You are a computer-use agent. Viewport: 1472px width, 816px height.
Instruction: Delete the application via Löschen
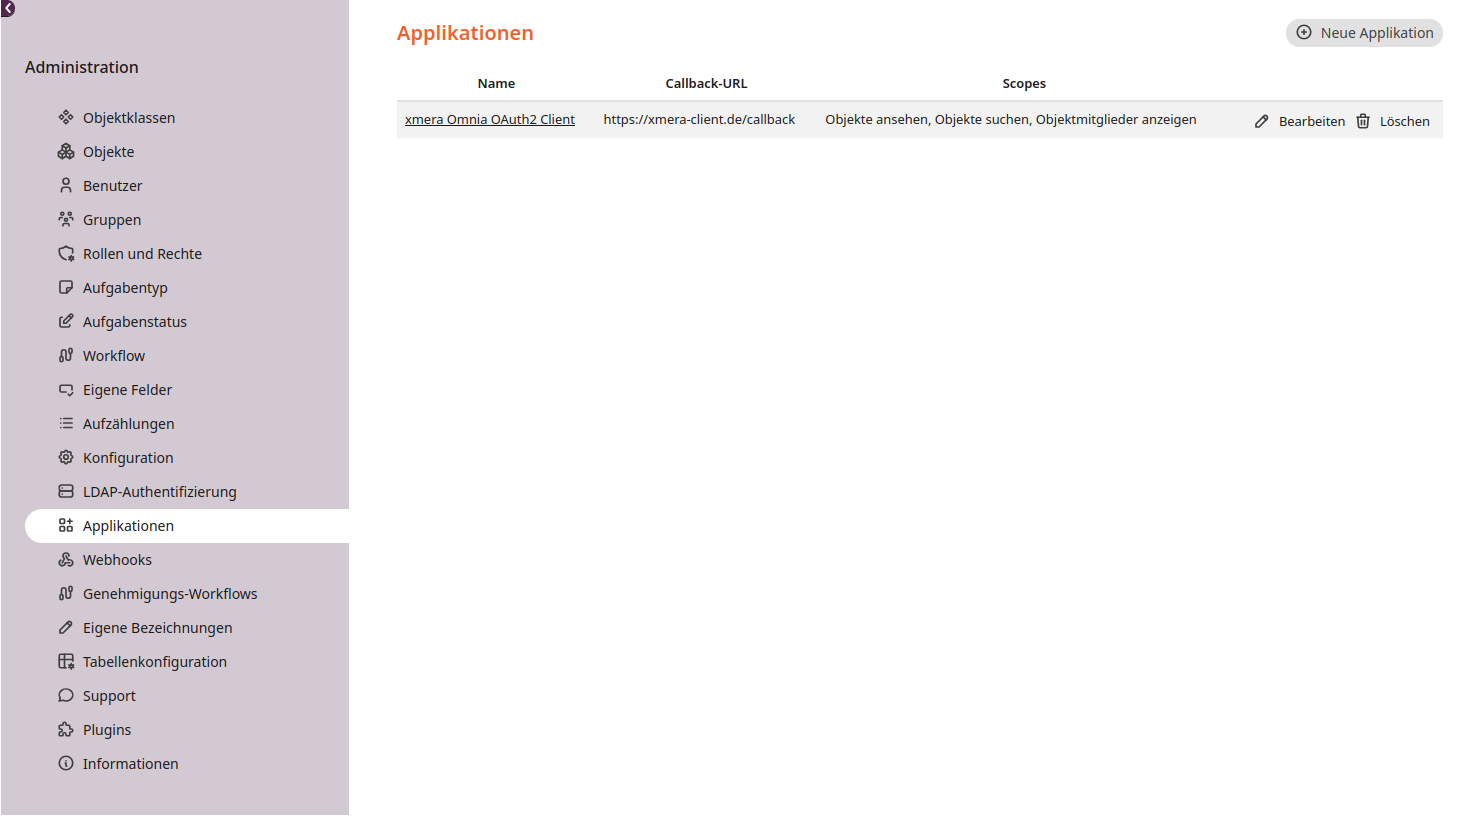tap(1393, 121)
